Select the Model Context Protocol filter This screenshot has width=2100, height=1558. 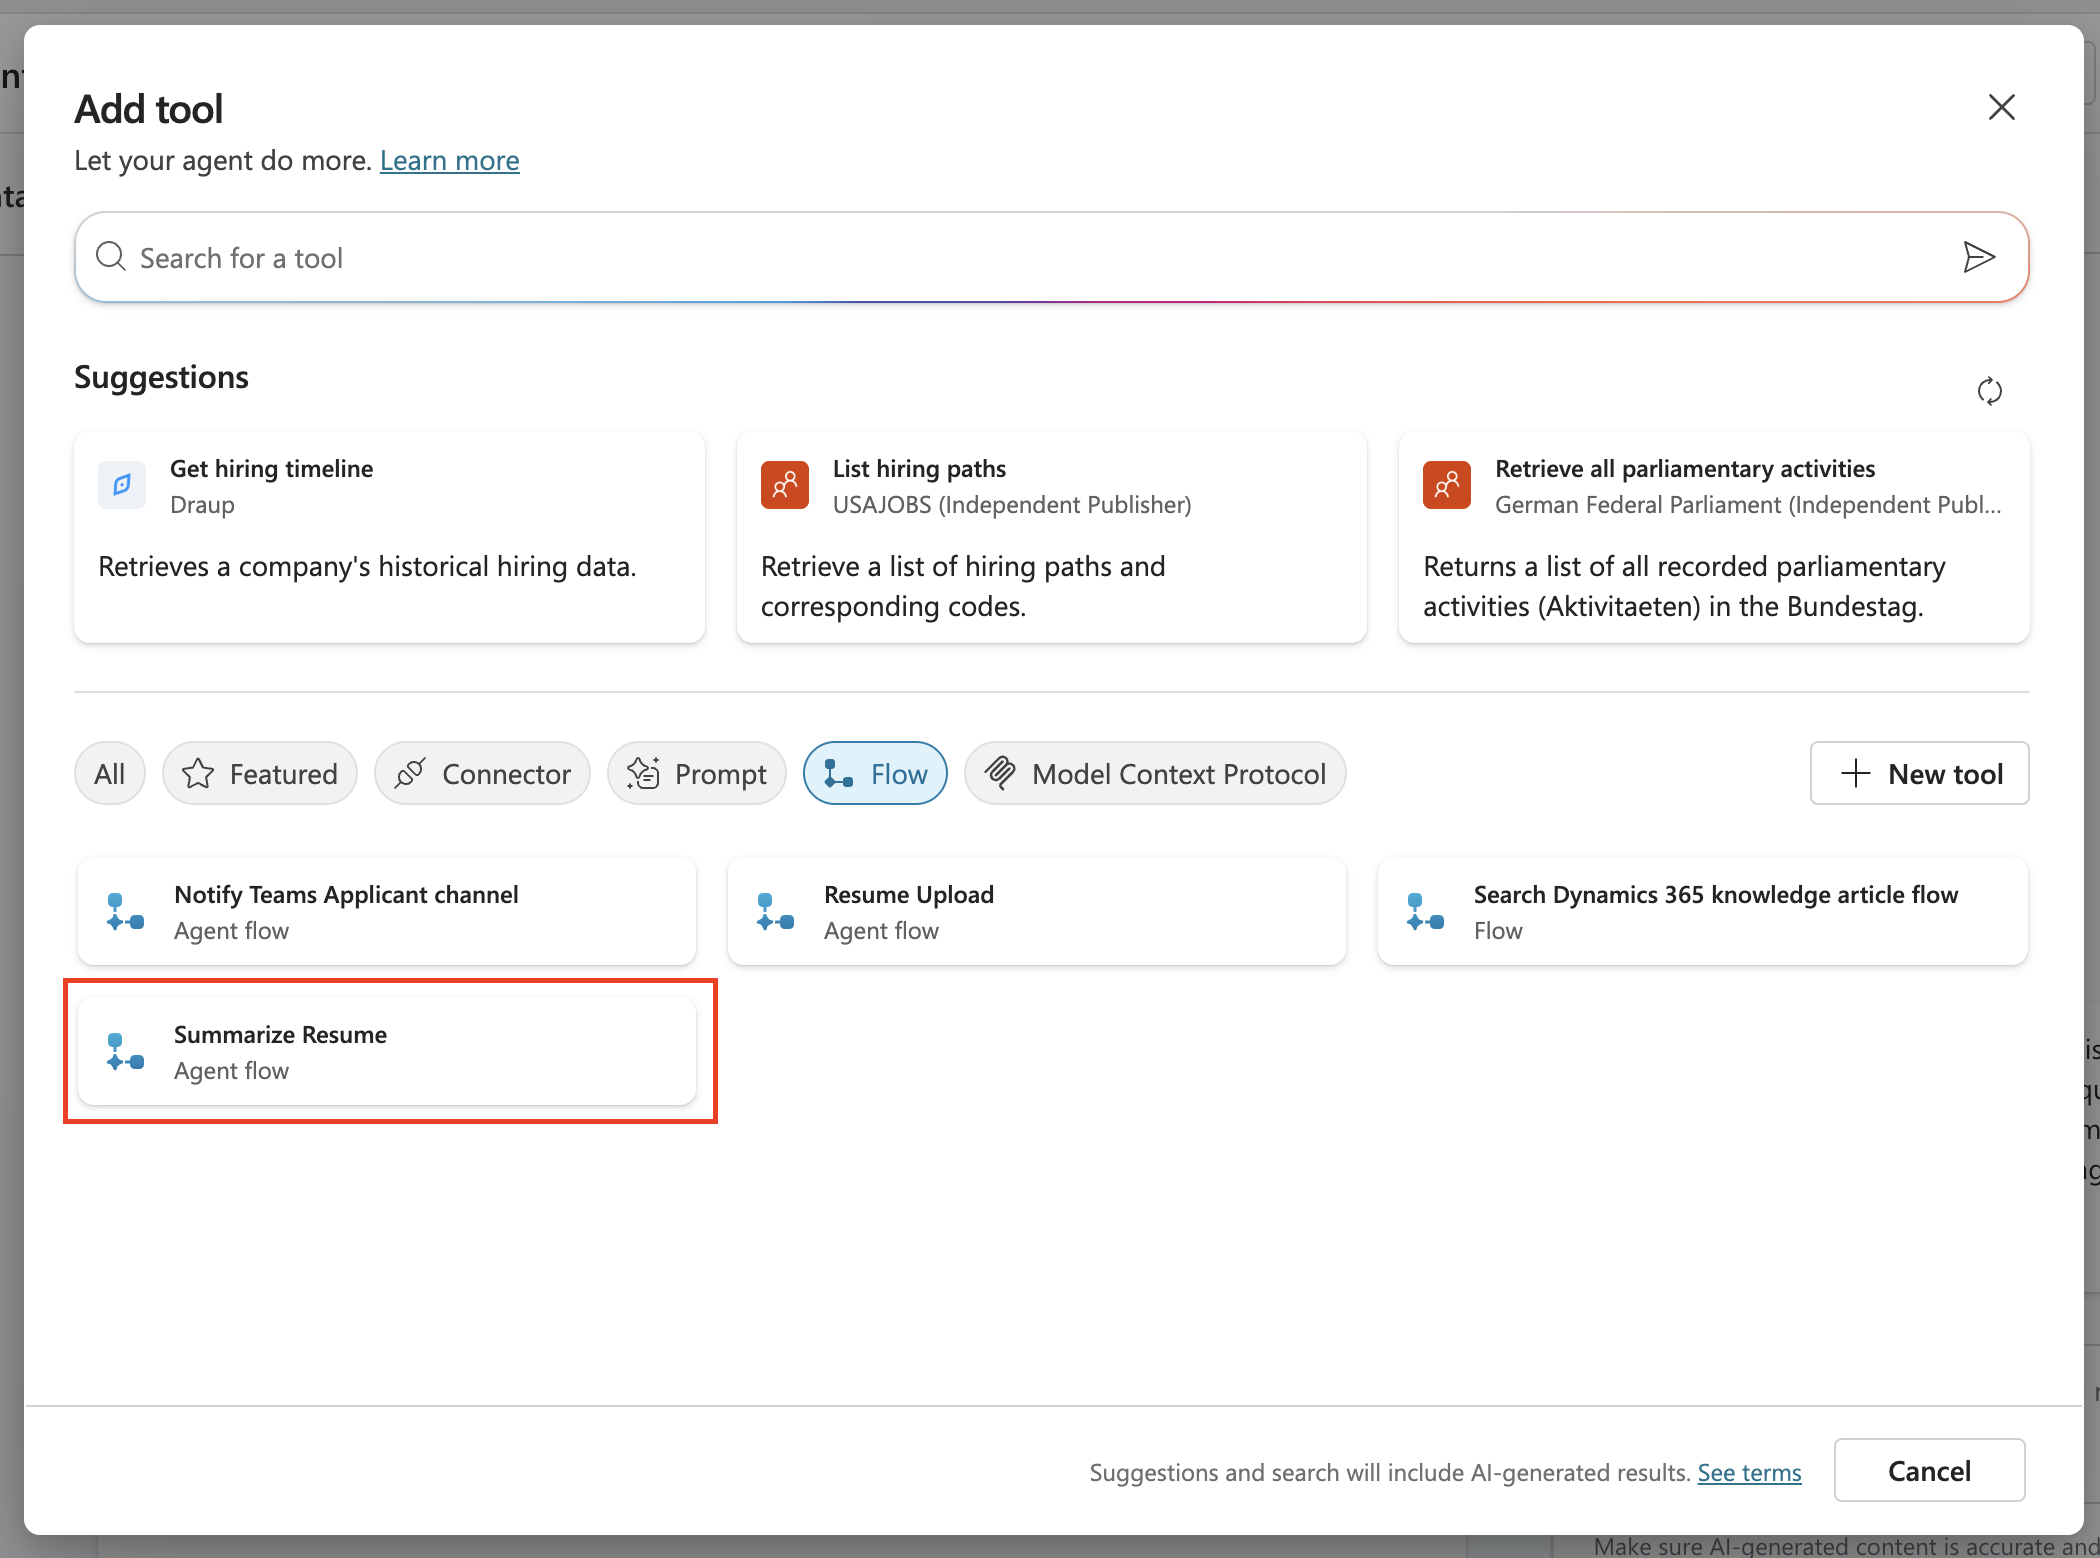point(1155,773)
